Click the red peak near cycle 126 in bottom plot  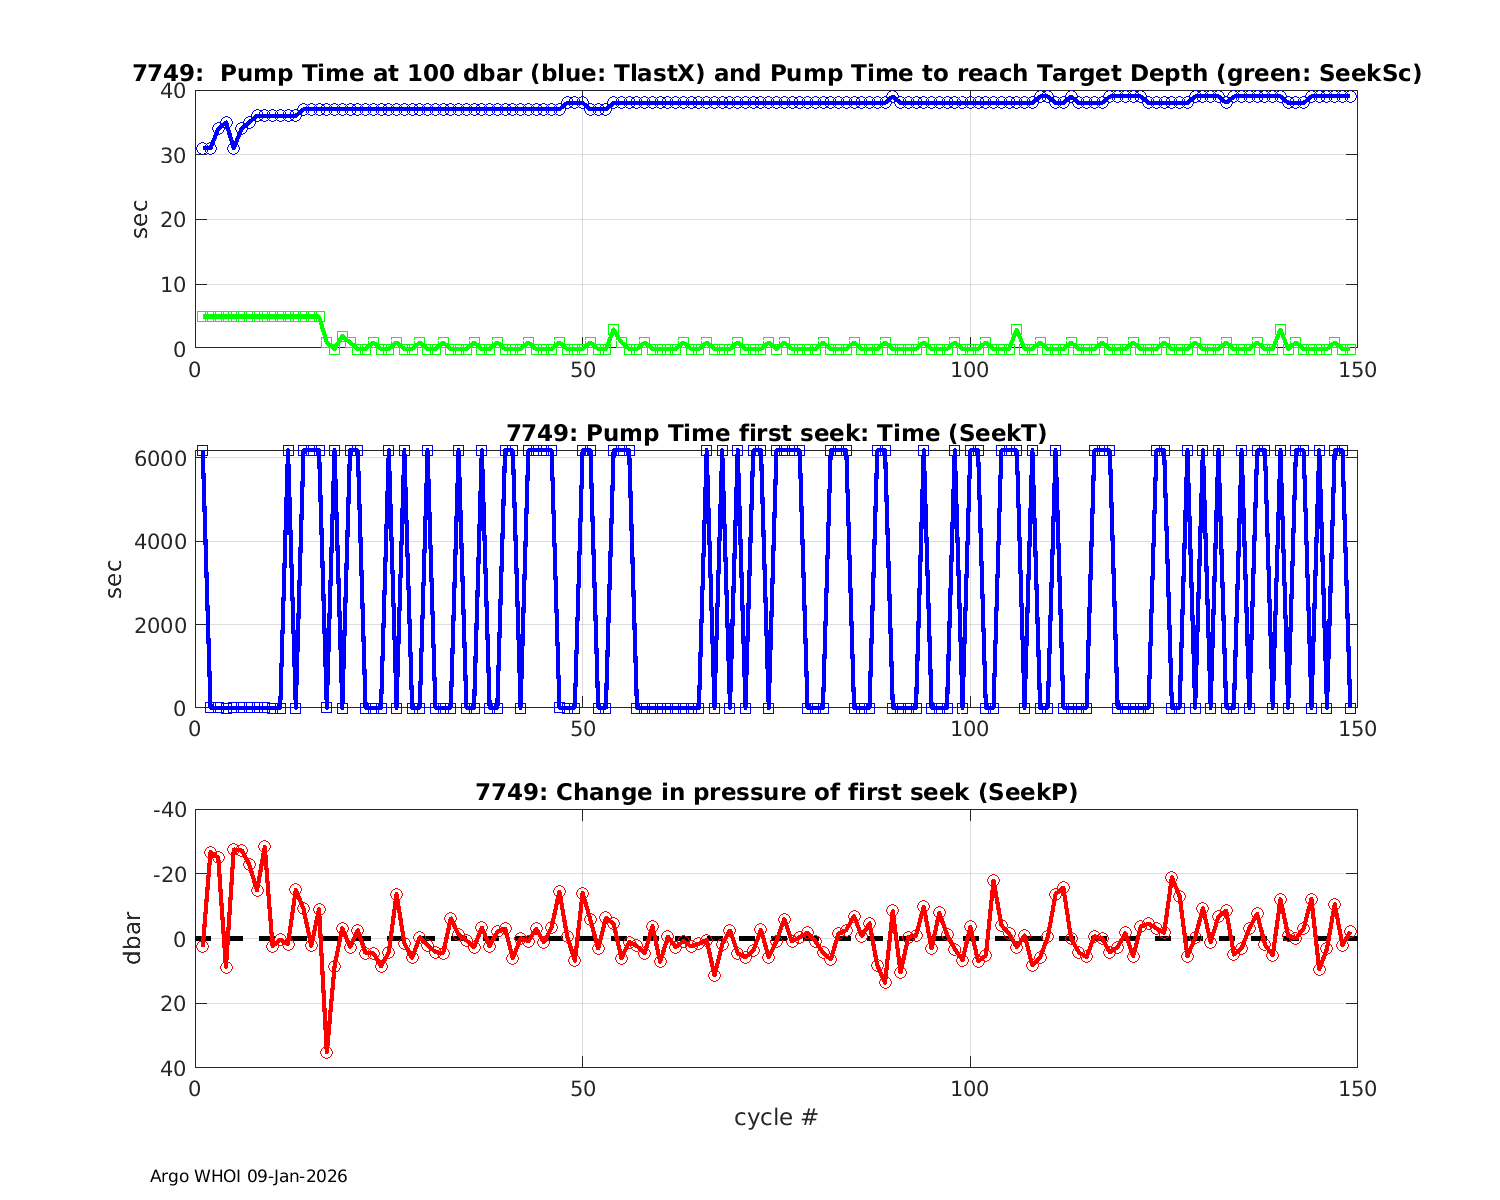(x=1171, y=878)
